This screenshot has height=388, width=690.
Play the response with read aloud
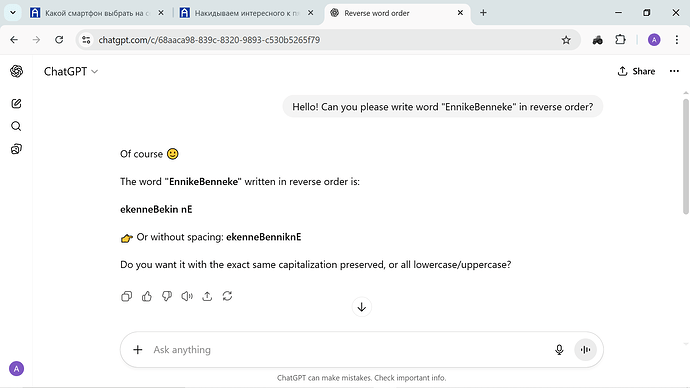point(187,296)
